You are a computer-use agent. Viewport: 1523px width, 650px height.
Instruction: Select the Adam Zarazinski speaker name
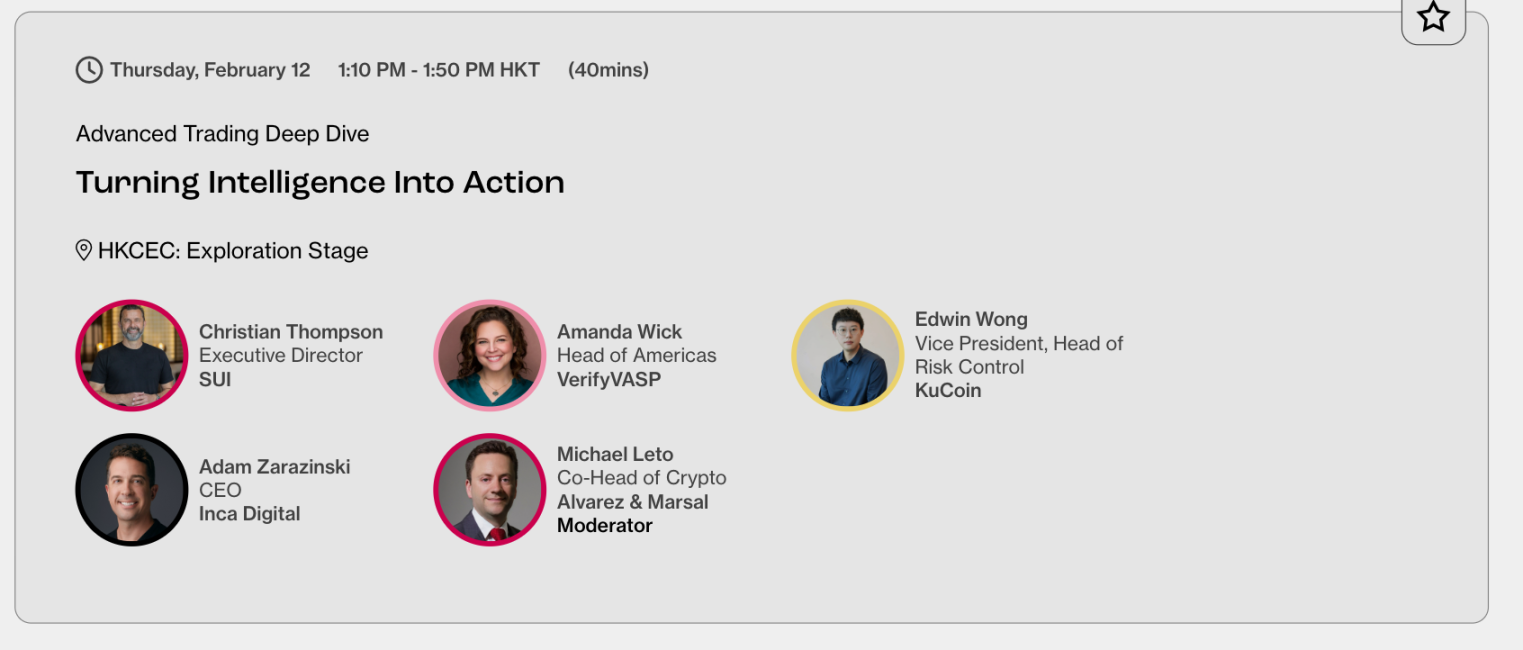click(275, 466)
